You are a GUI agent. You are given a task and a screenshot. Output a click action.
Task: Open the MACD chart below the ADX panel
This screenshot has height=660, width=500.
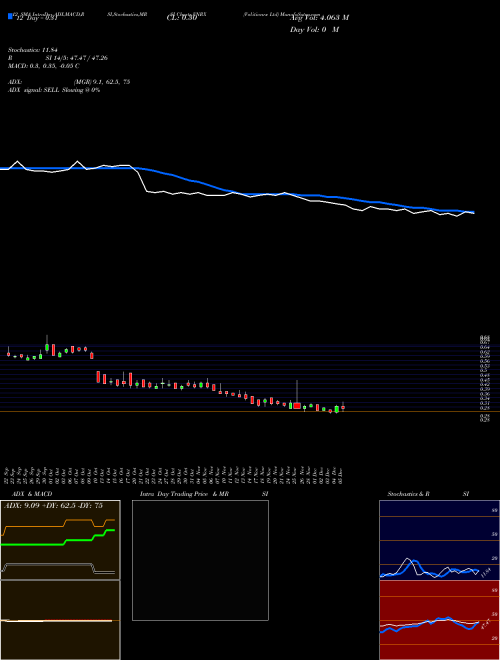point(60,620)
